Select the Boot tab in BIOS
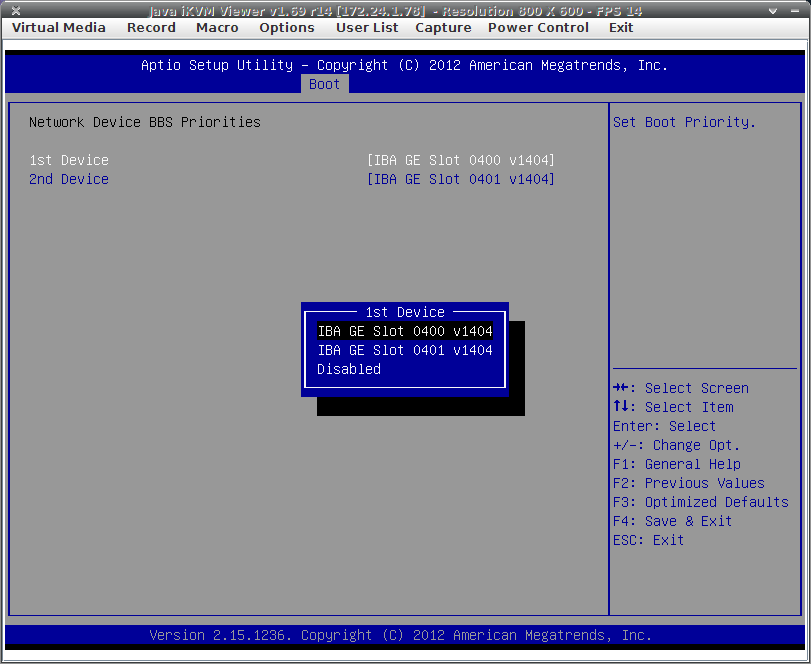The image size is (811, 664). coord(324,84)
